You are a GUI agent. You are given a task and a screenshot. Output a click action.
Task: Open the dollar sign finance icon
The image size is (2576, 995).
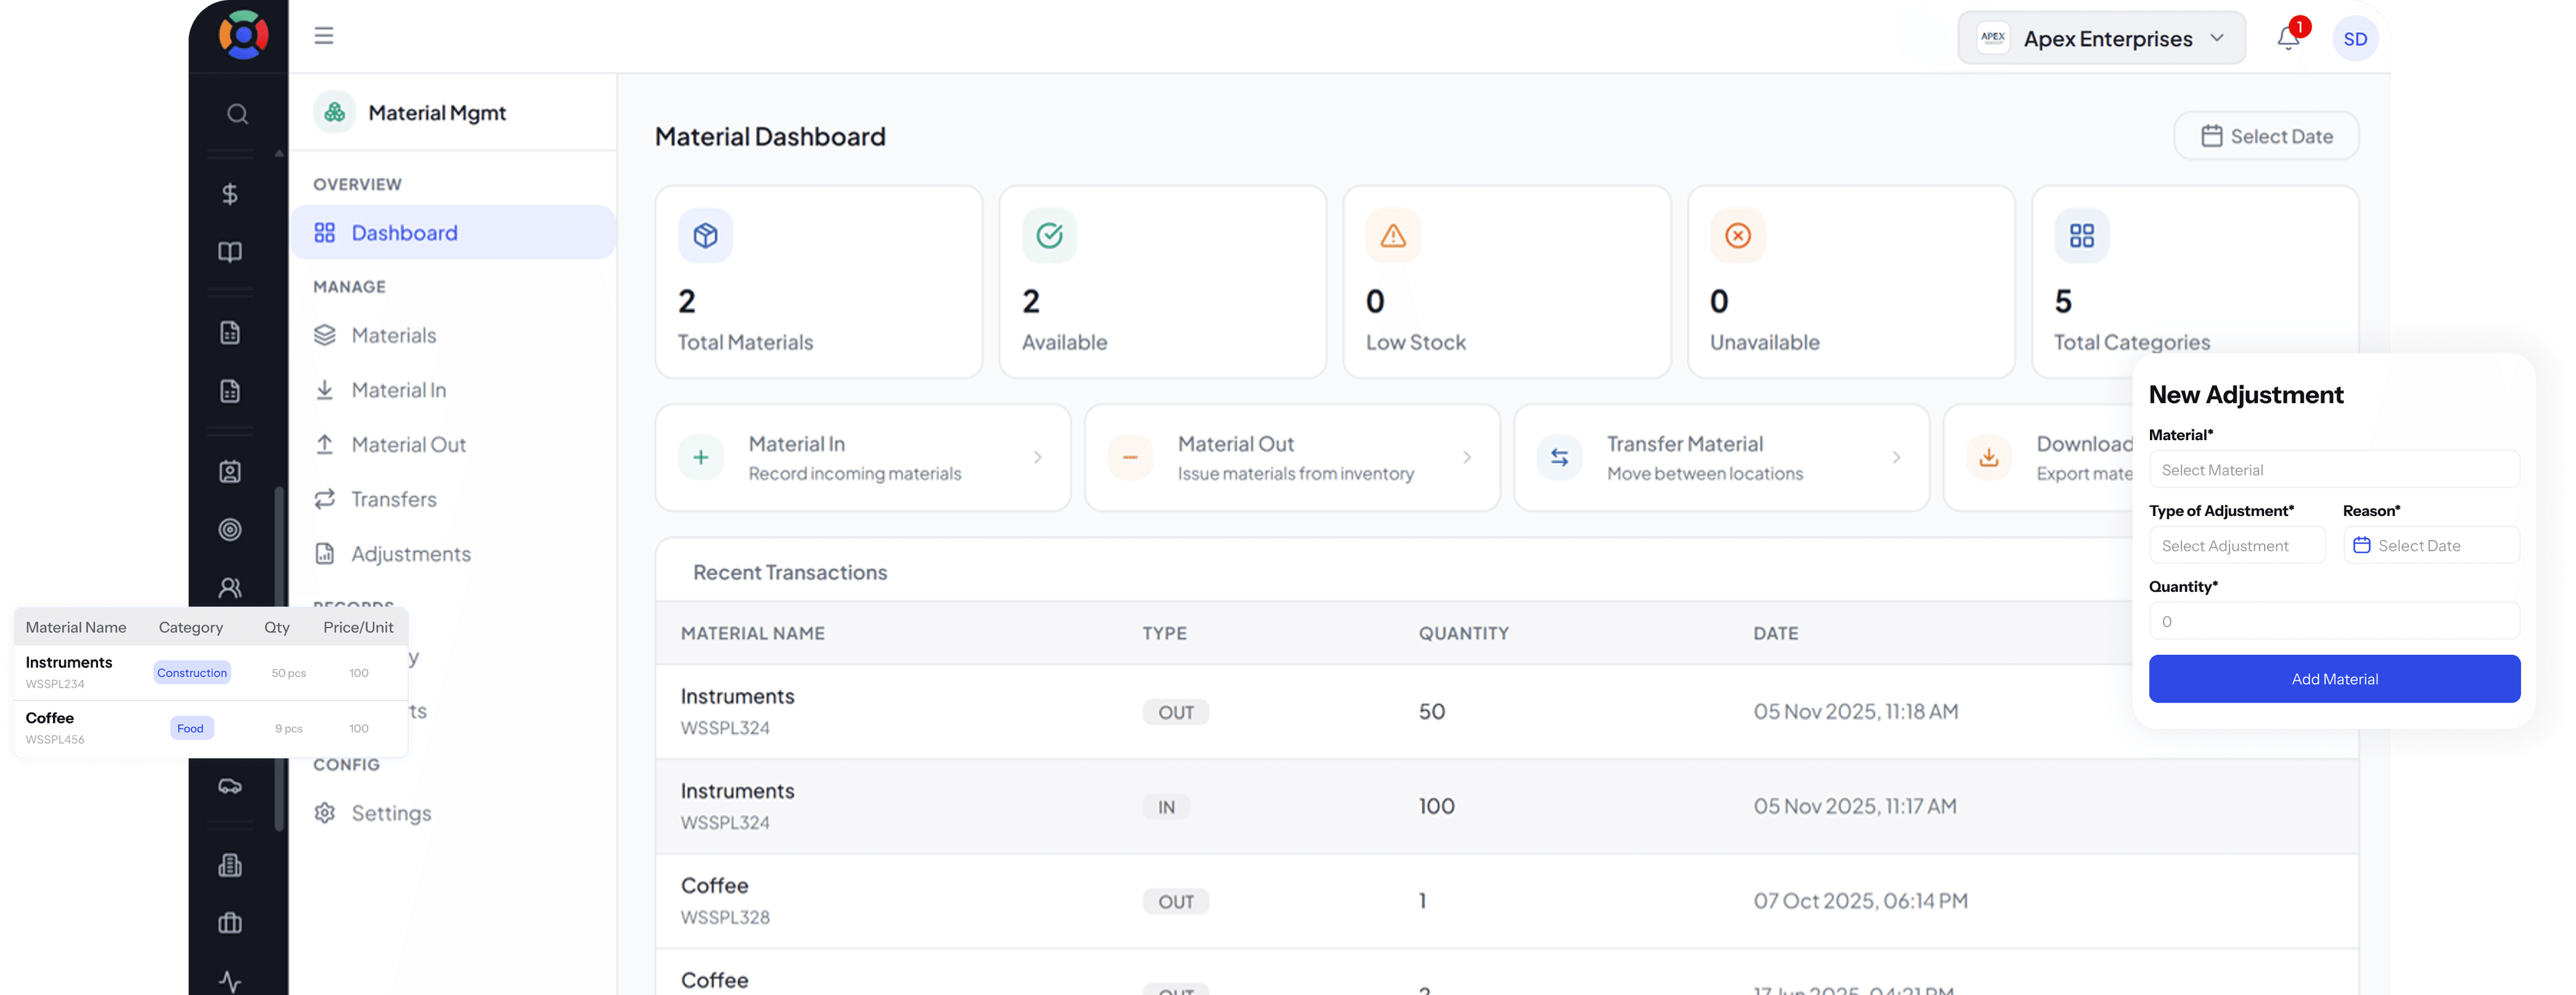tap(230, 193)
